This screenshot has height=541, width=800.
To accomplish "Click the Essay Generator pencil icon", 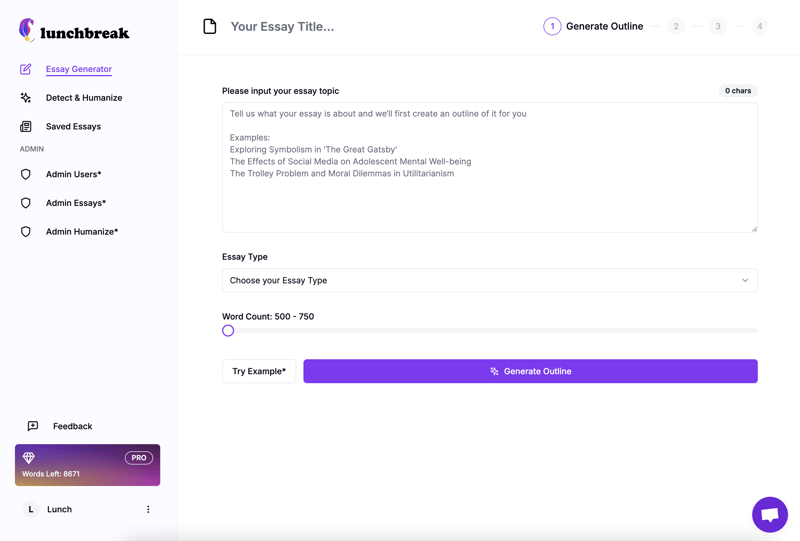I will (26, 69).
